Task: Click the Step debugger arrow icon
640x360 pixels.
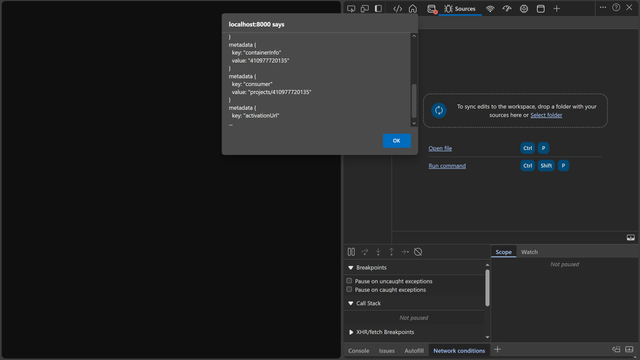Action: (x=404, y=252)
